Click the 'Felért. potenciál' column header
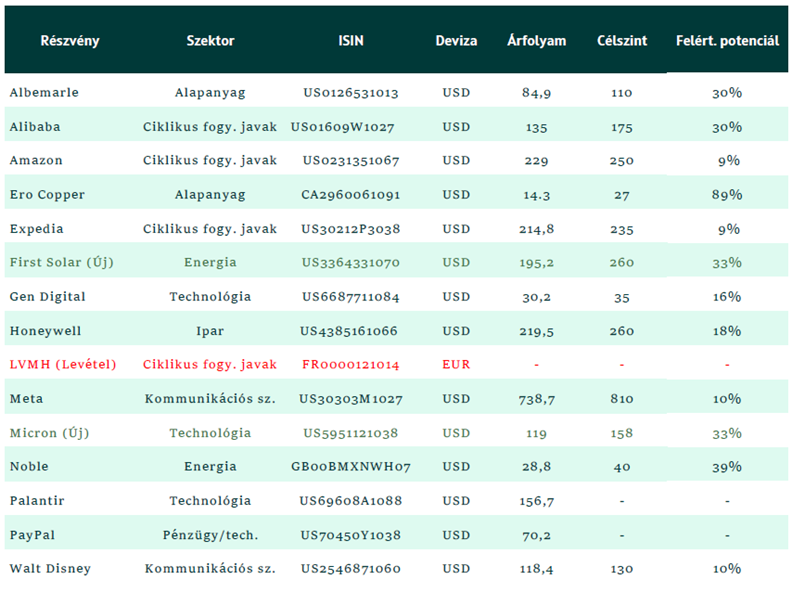The image size is (792, 605). point(727,41)
